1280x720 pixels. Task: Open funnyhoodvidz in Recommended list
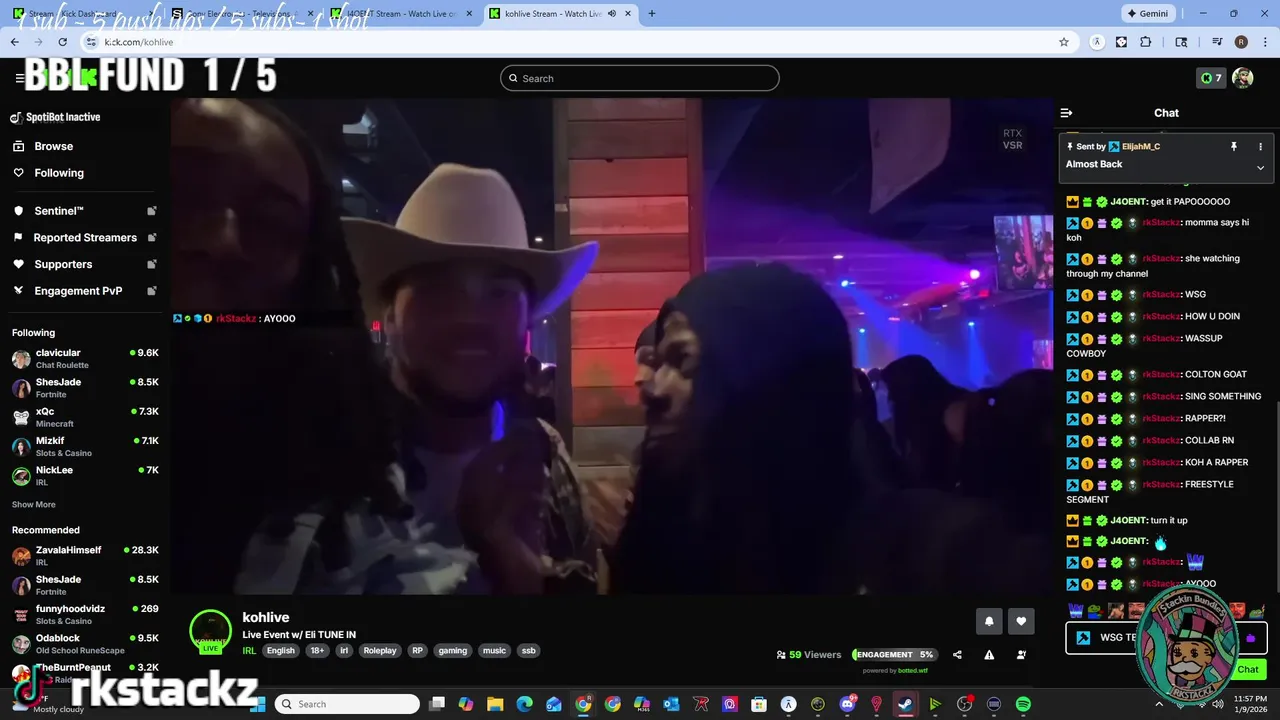tap(84, 614)
